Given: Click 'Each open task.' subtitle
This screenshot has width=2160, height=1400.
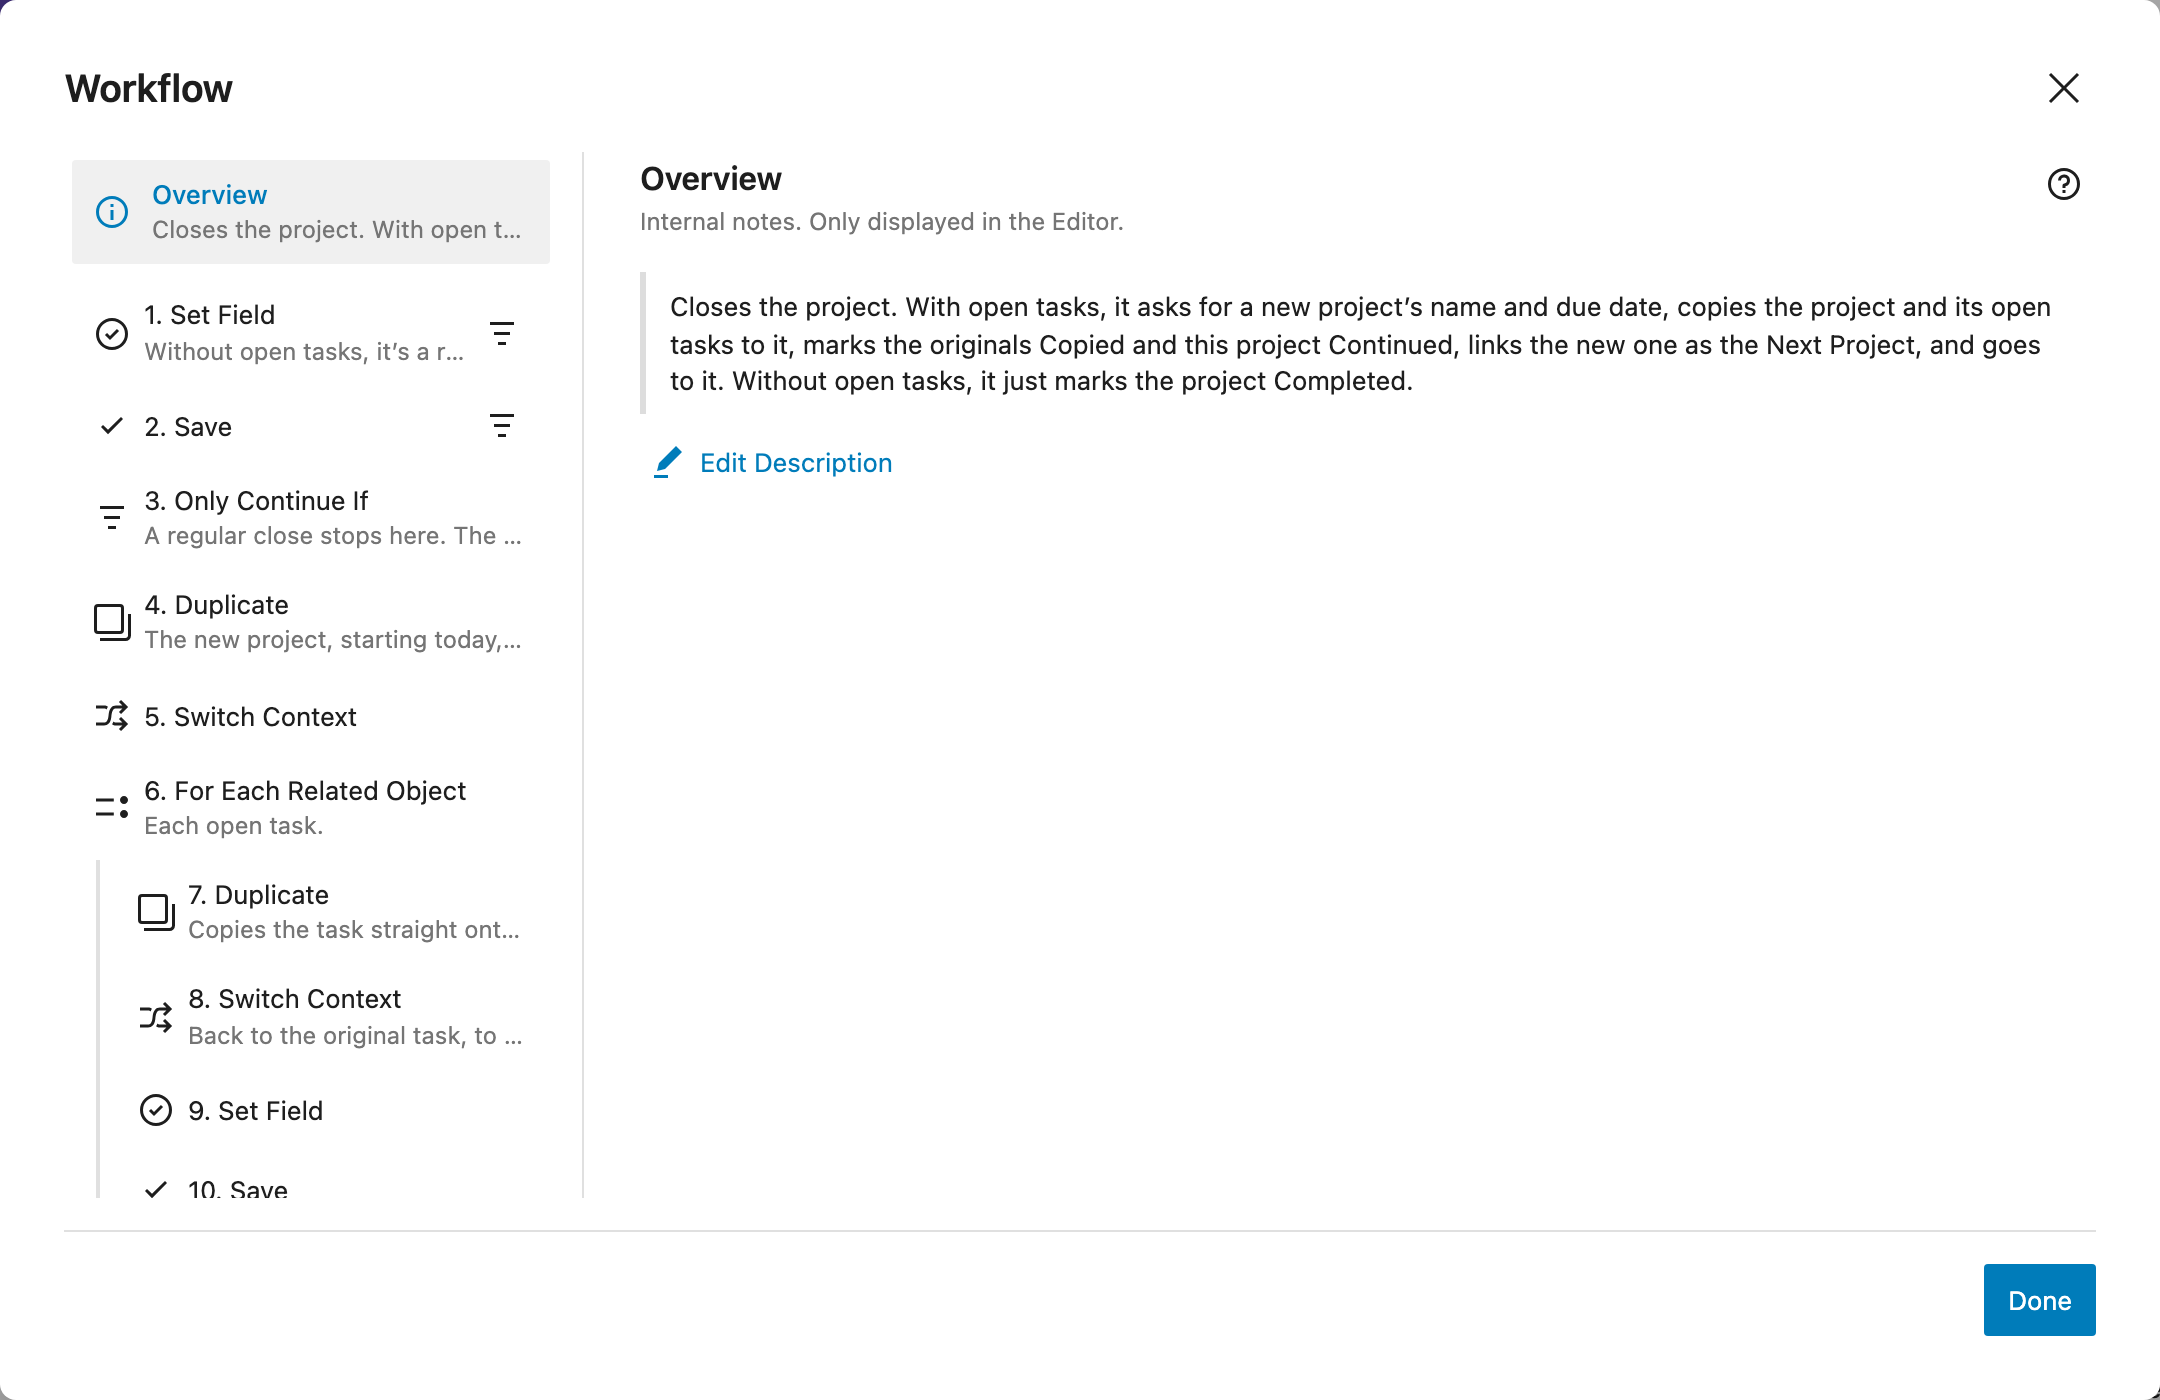Looking at the screenshot, I should 234,826.
